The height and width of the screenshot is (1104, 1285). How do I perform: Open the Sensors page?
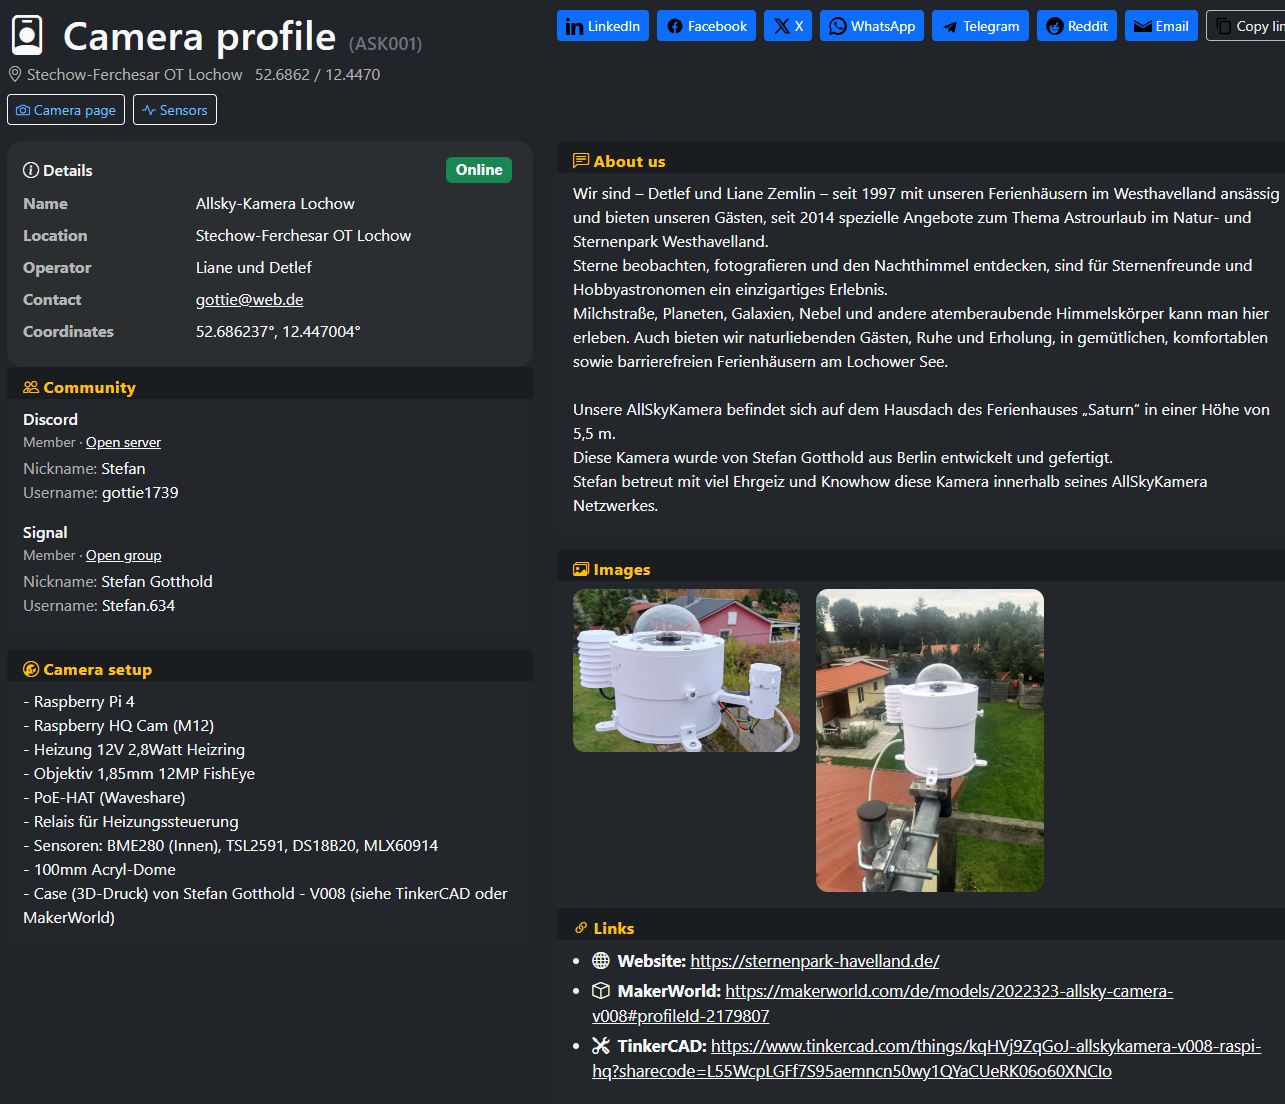click(x=174, y=110)
